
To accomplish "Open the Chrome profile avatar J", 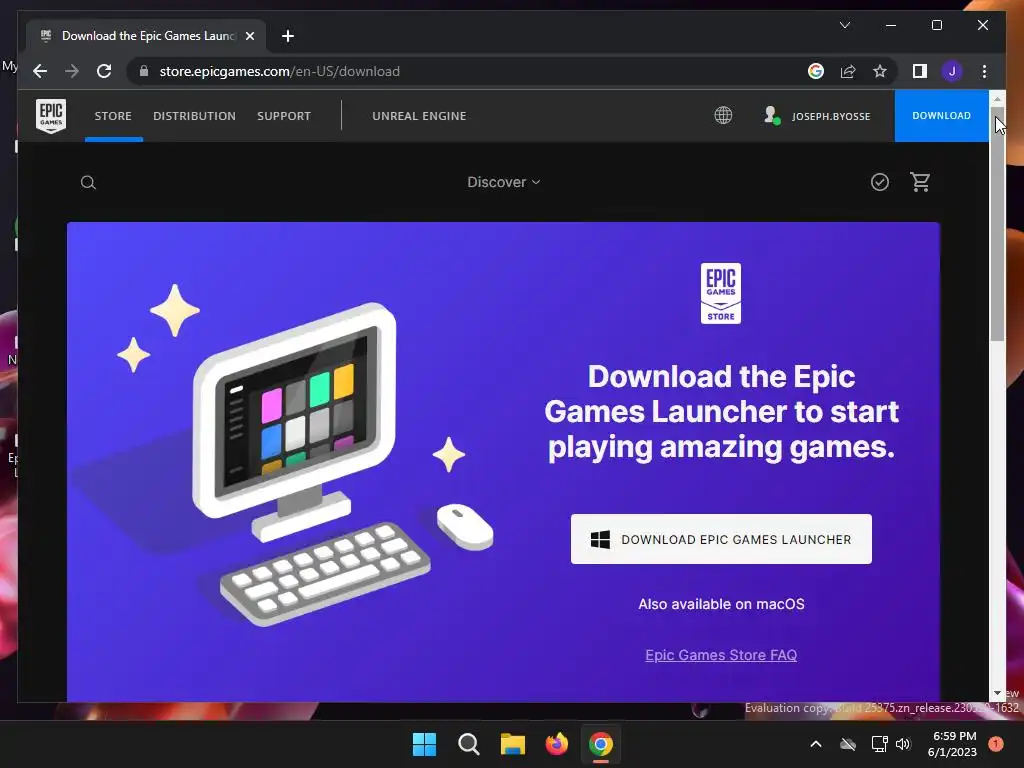I will 952,71.
